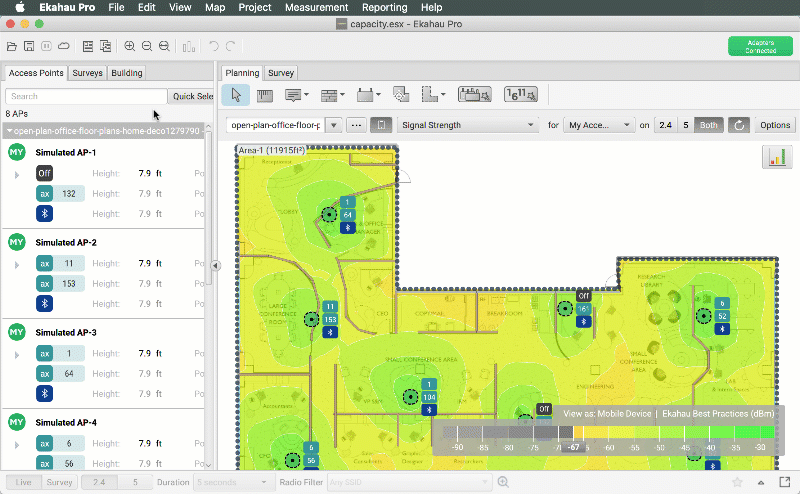Screen dimensions: 800x494
Task: Toggle the bottom bar 2.4 band filter
Action: [x=99, y=482]
